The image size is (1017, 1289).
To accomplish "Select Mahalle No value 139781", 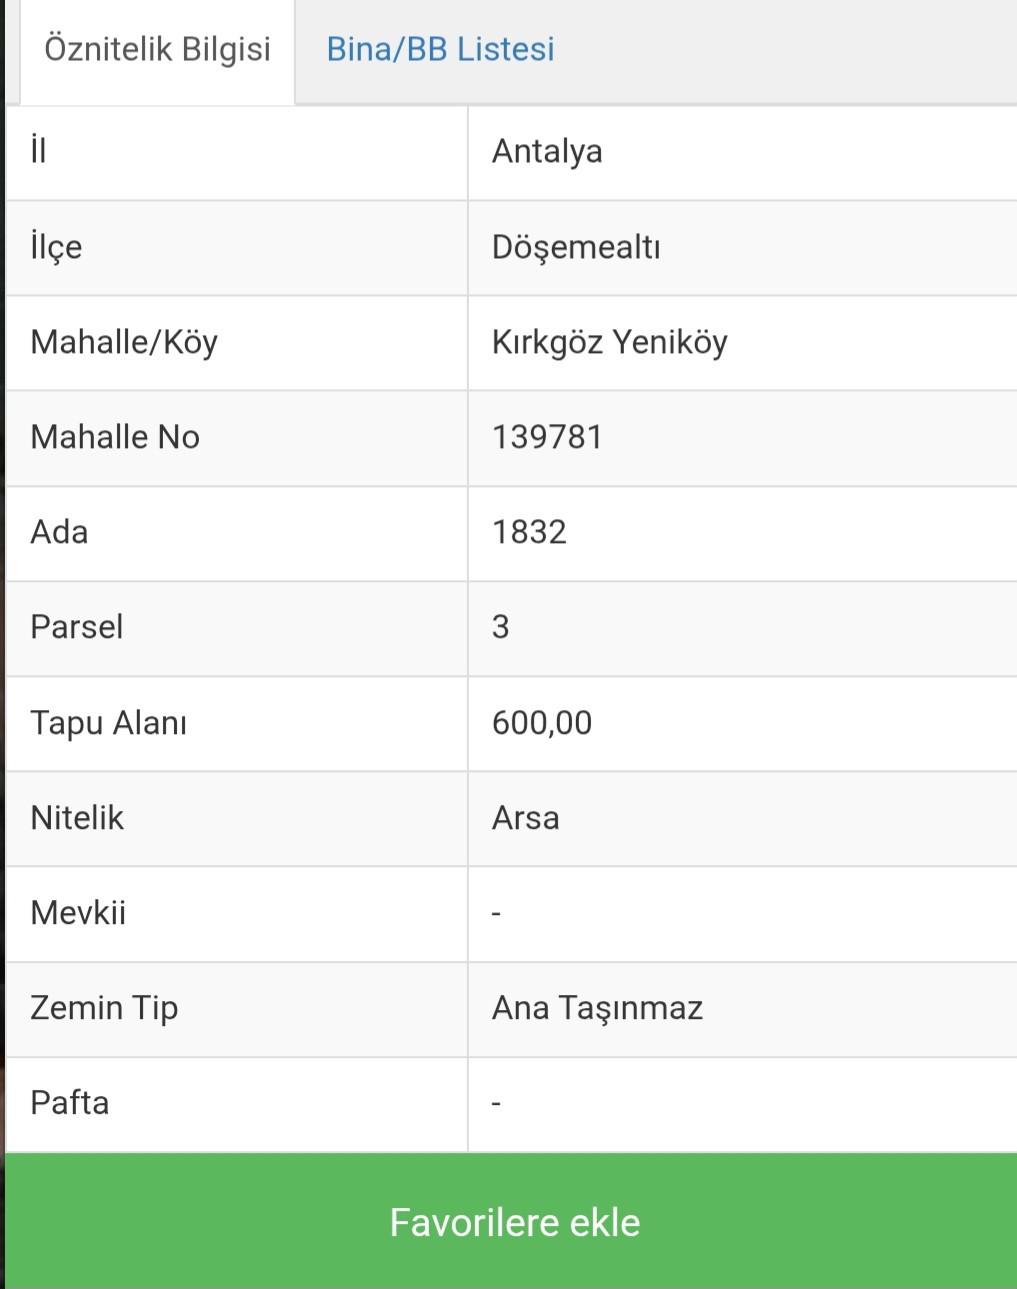I will pos(547,437).
